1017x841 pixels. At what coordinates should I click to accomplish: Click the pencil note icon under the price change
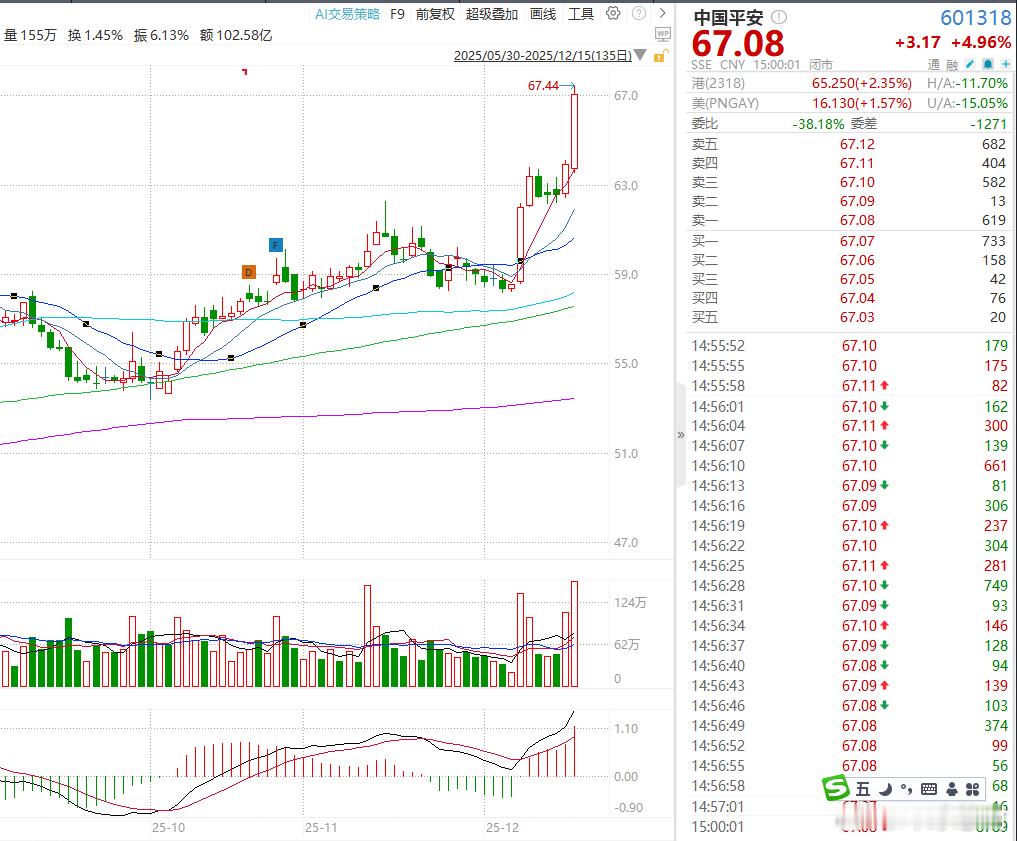pos(970,64)
